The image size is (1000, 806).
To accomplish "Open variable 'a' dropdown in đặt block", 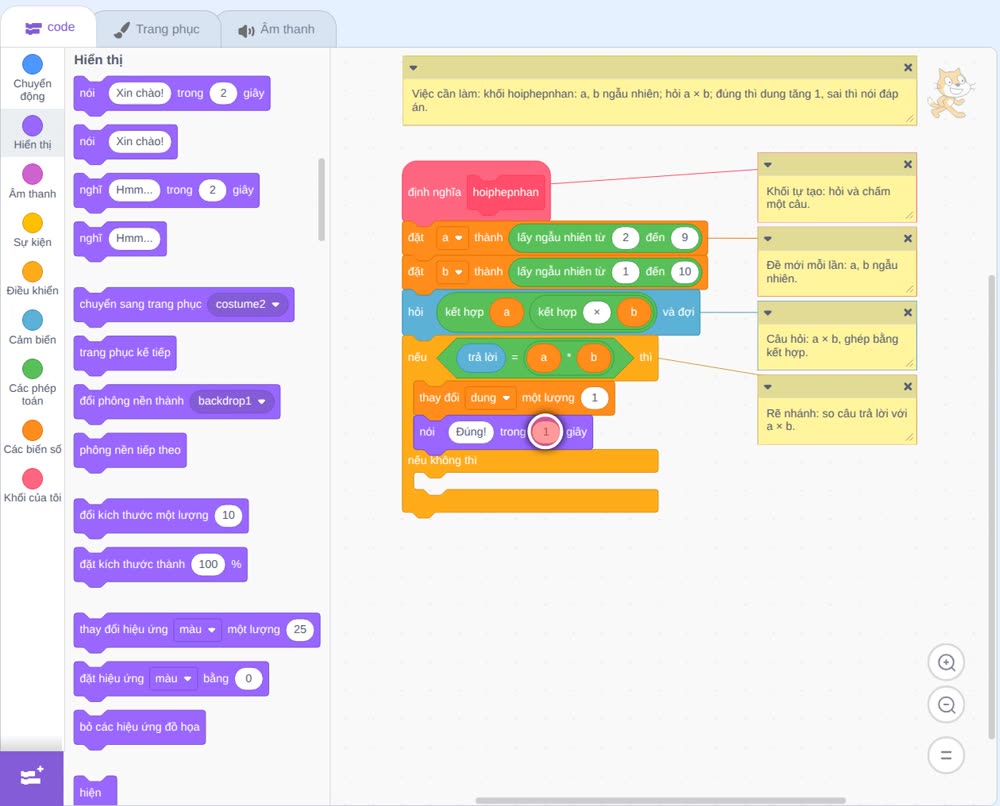I will [x=452, y=238].
